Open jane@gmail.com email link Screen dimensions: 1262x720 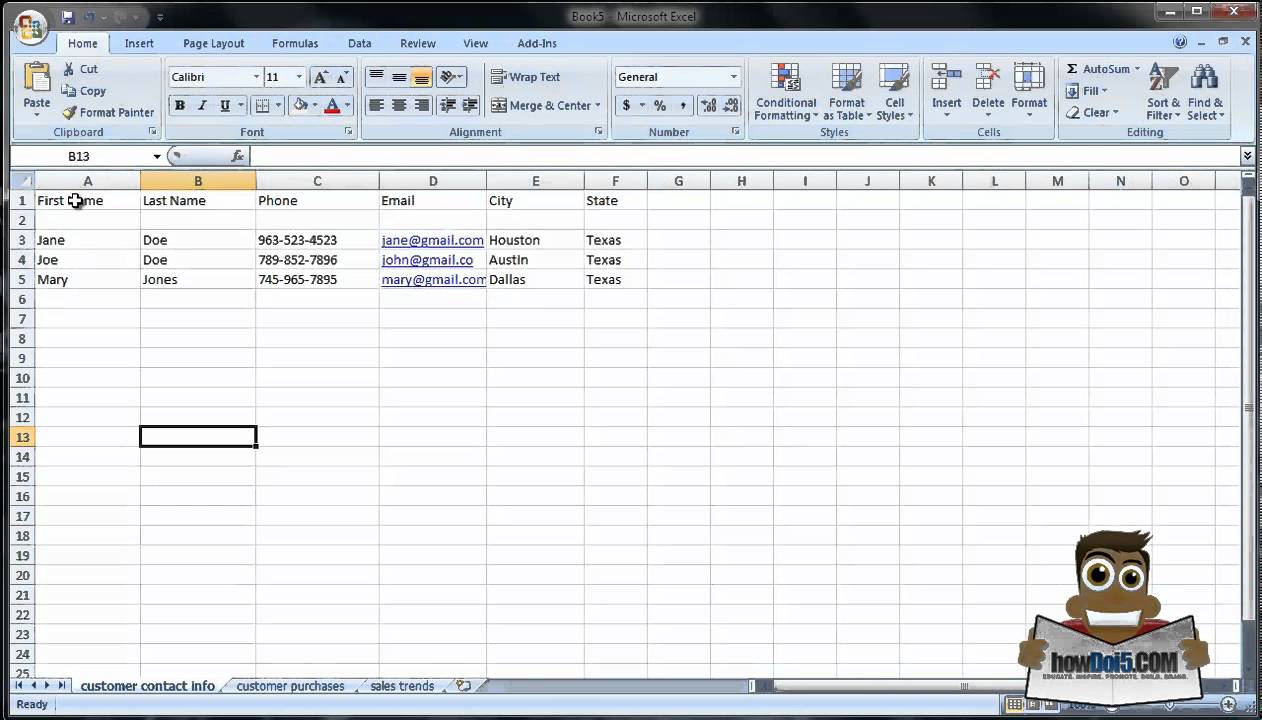tap(432, 240)
